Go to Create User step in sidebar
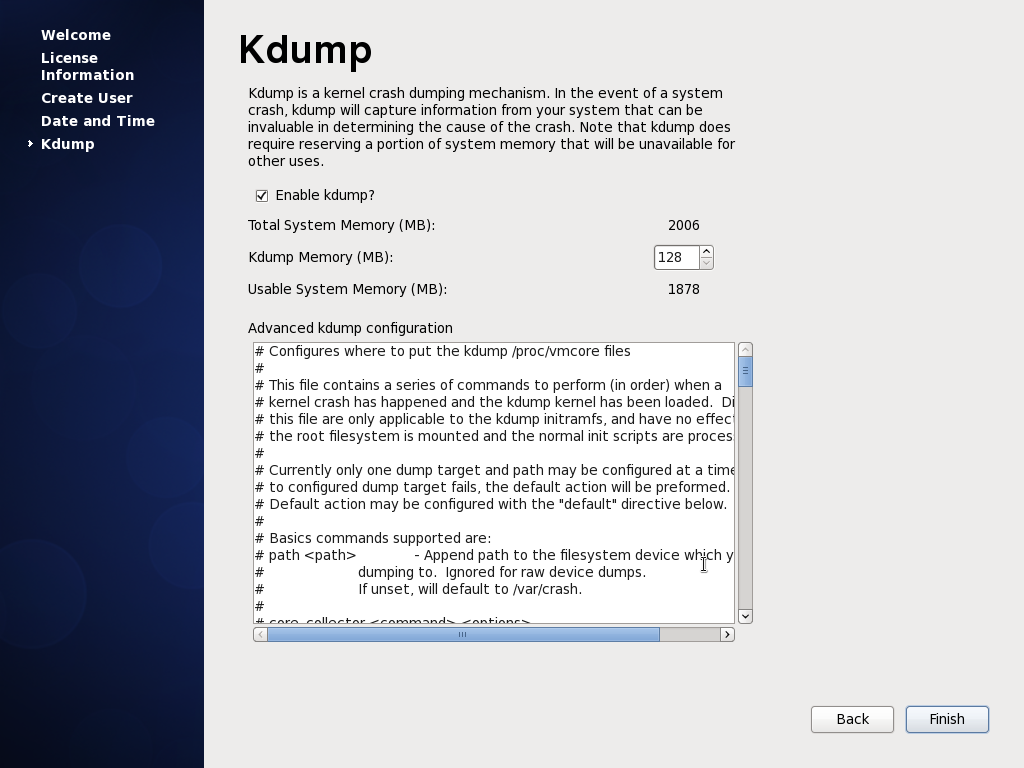 pyautogui.click(x=87, y=98)
